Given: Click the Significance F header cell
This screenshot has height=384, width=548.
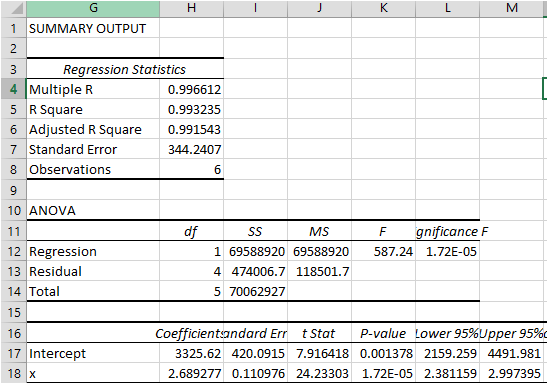Looking at the screenshot, I should [x=447, y=231].
